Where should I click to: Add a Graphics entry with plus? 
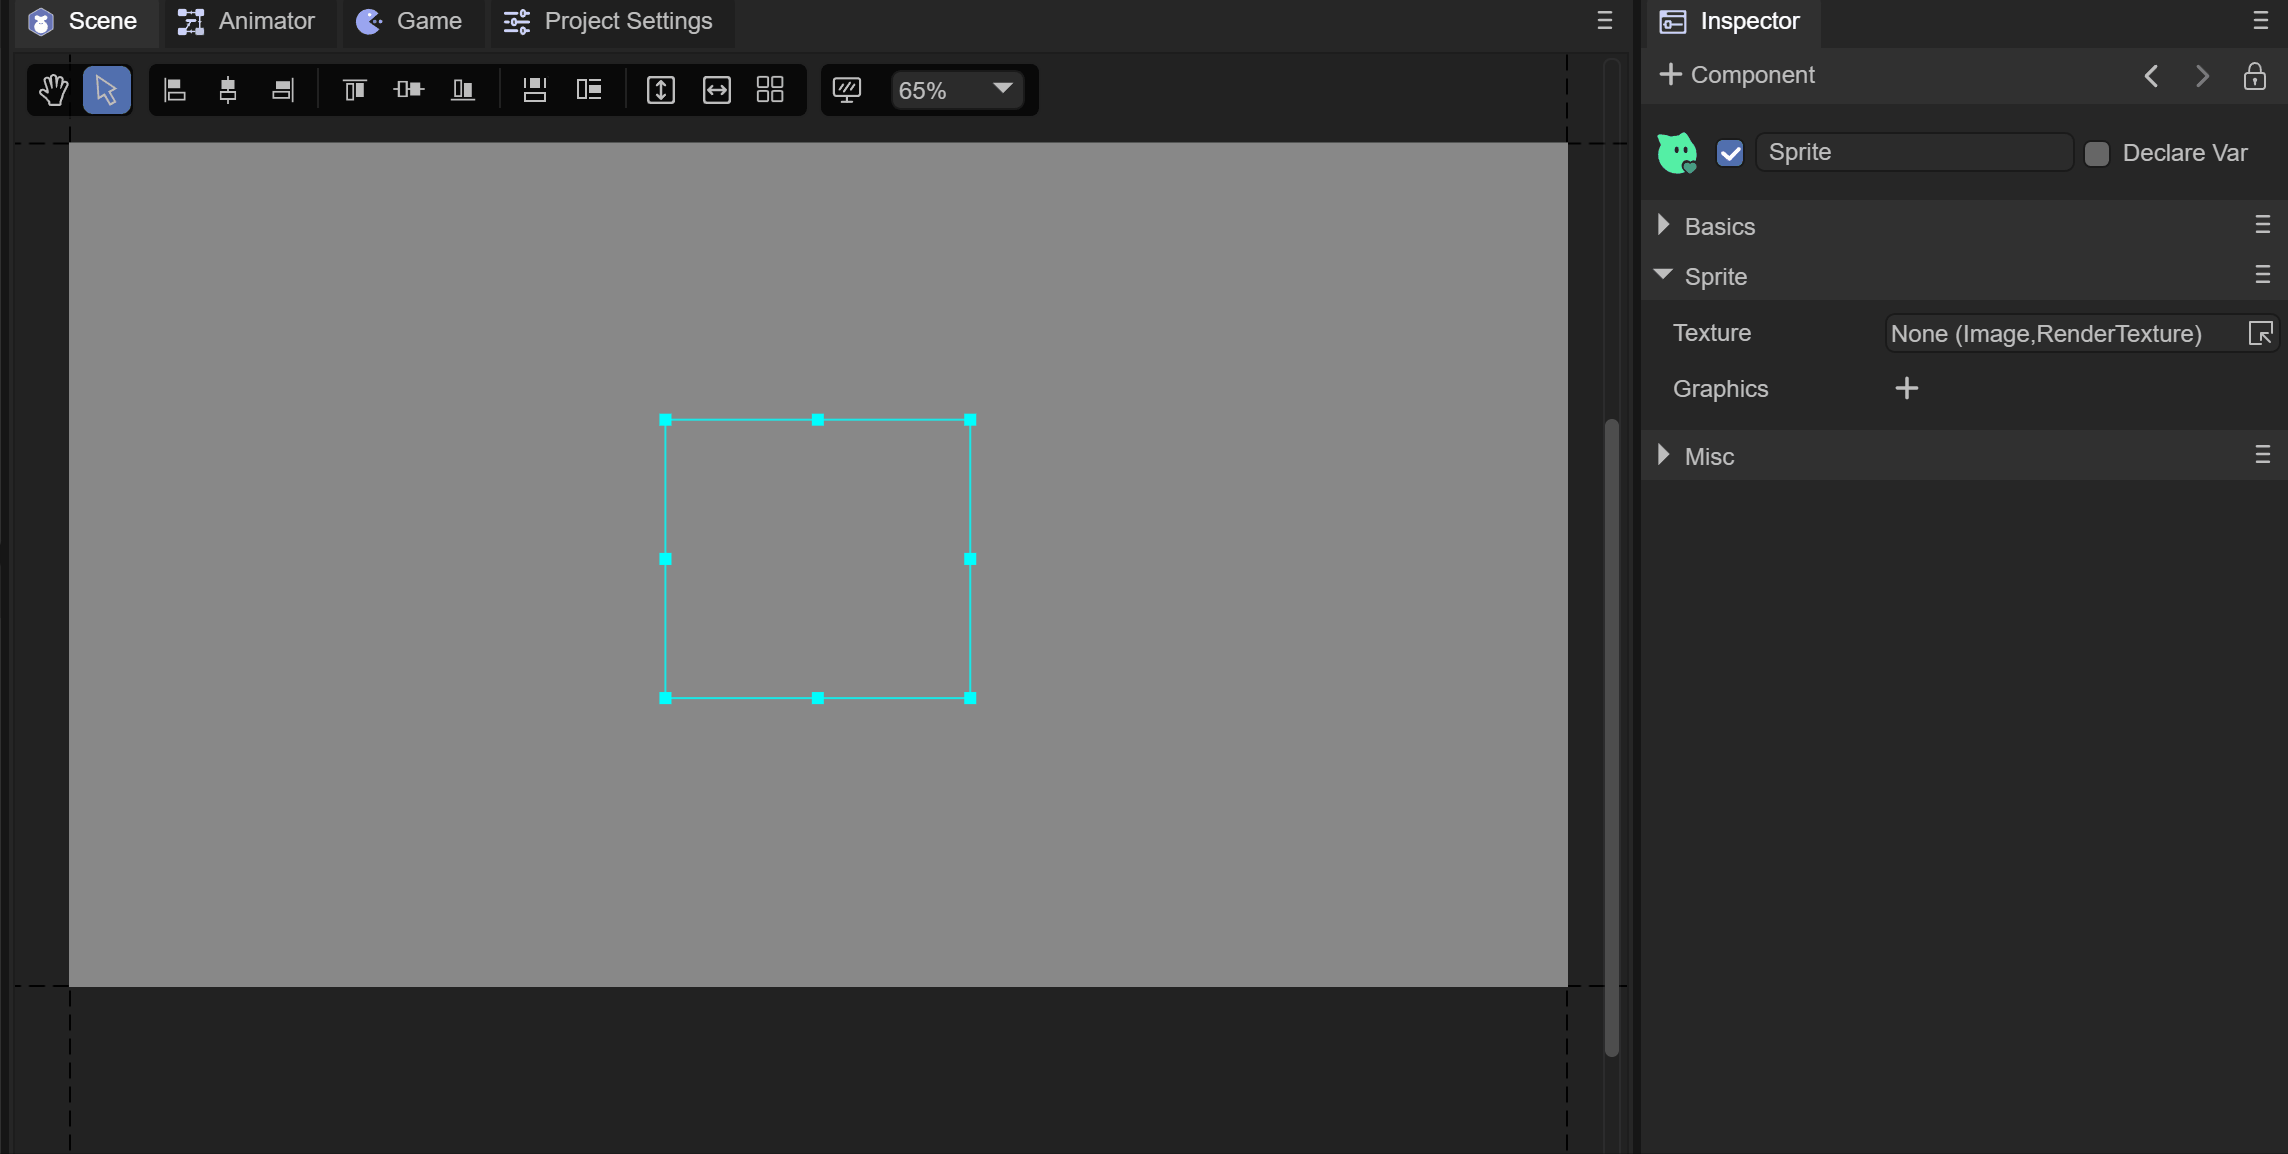pyautogui.click(x=1907, y=388)
